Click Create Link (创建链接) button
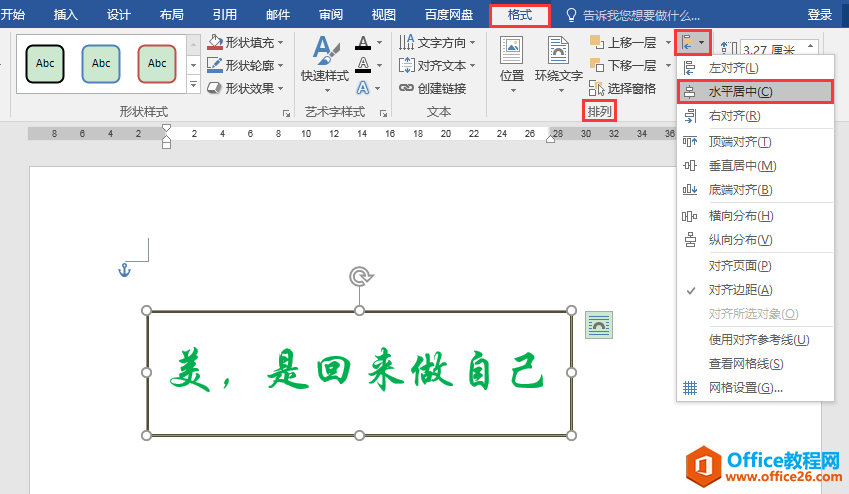The height and width of the screenshot is (494, 849). 433,88
